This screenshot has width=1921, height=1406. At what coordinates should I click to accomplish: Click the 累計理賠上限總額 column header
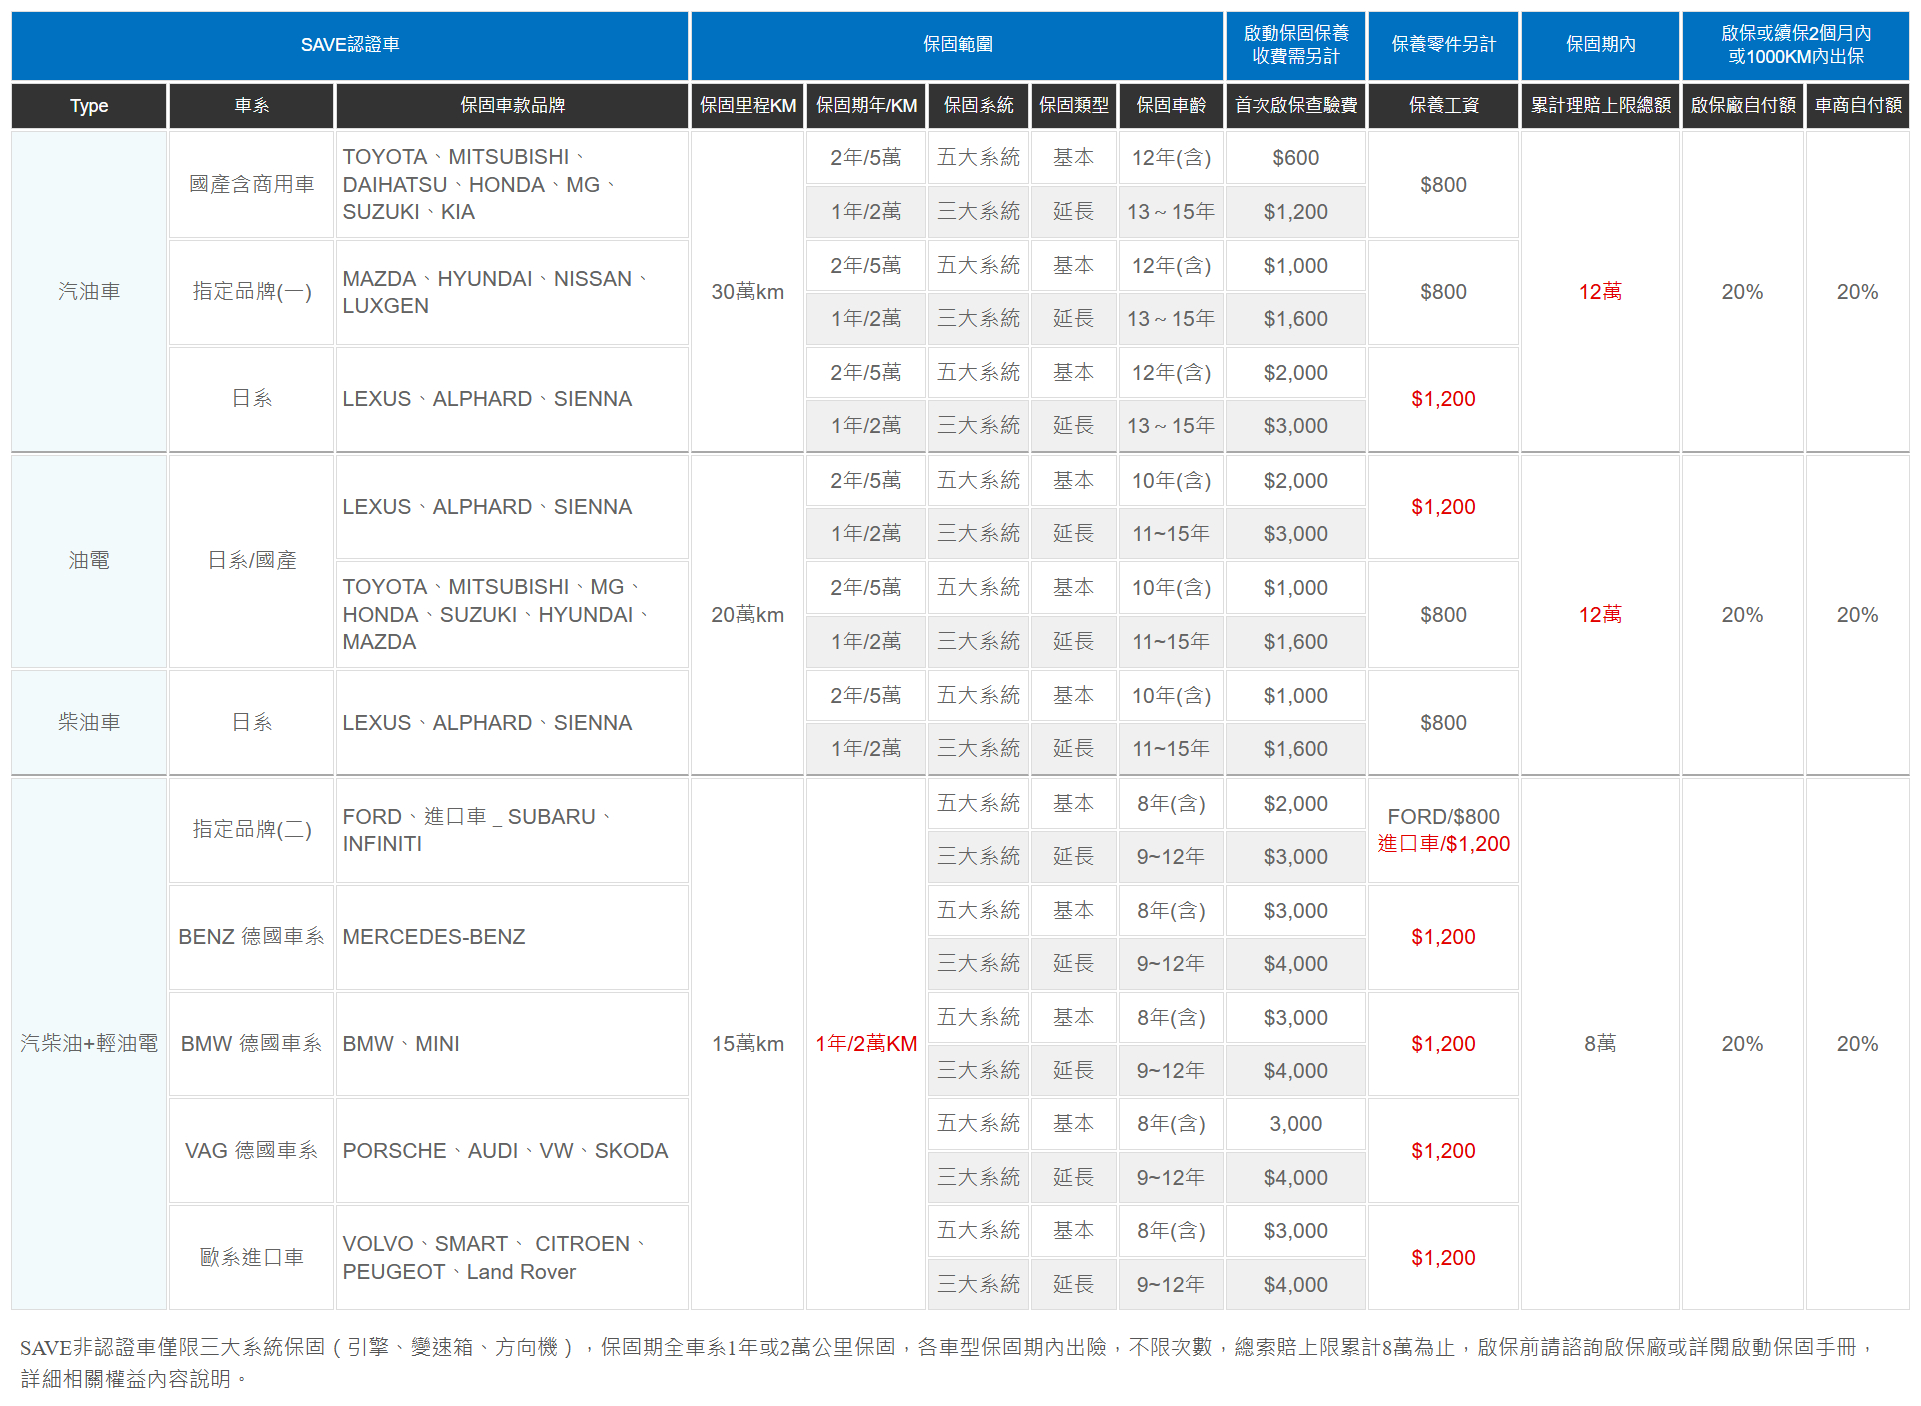[x=1600, y=106]
